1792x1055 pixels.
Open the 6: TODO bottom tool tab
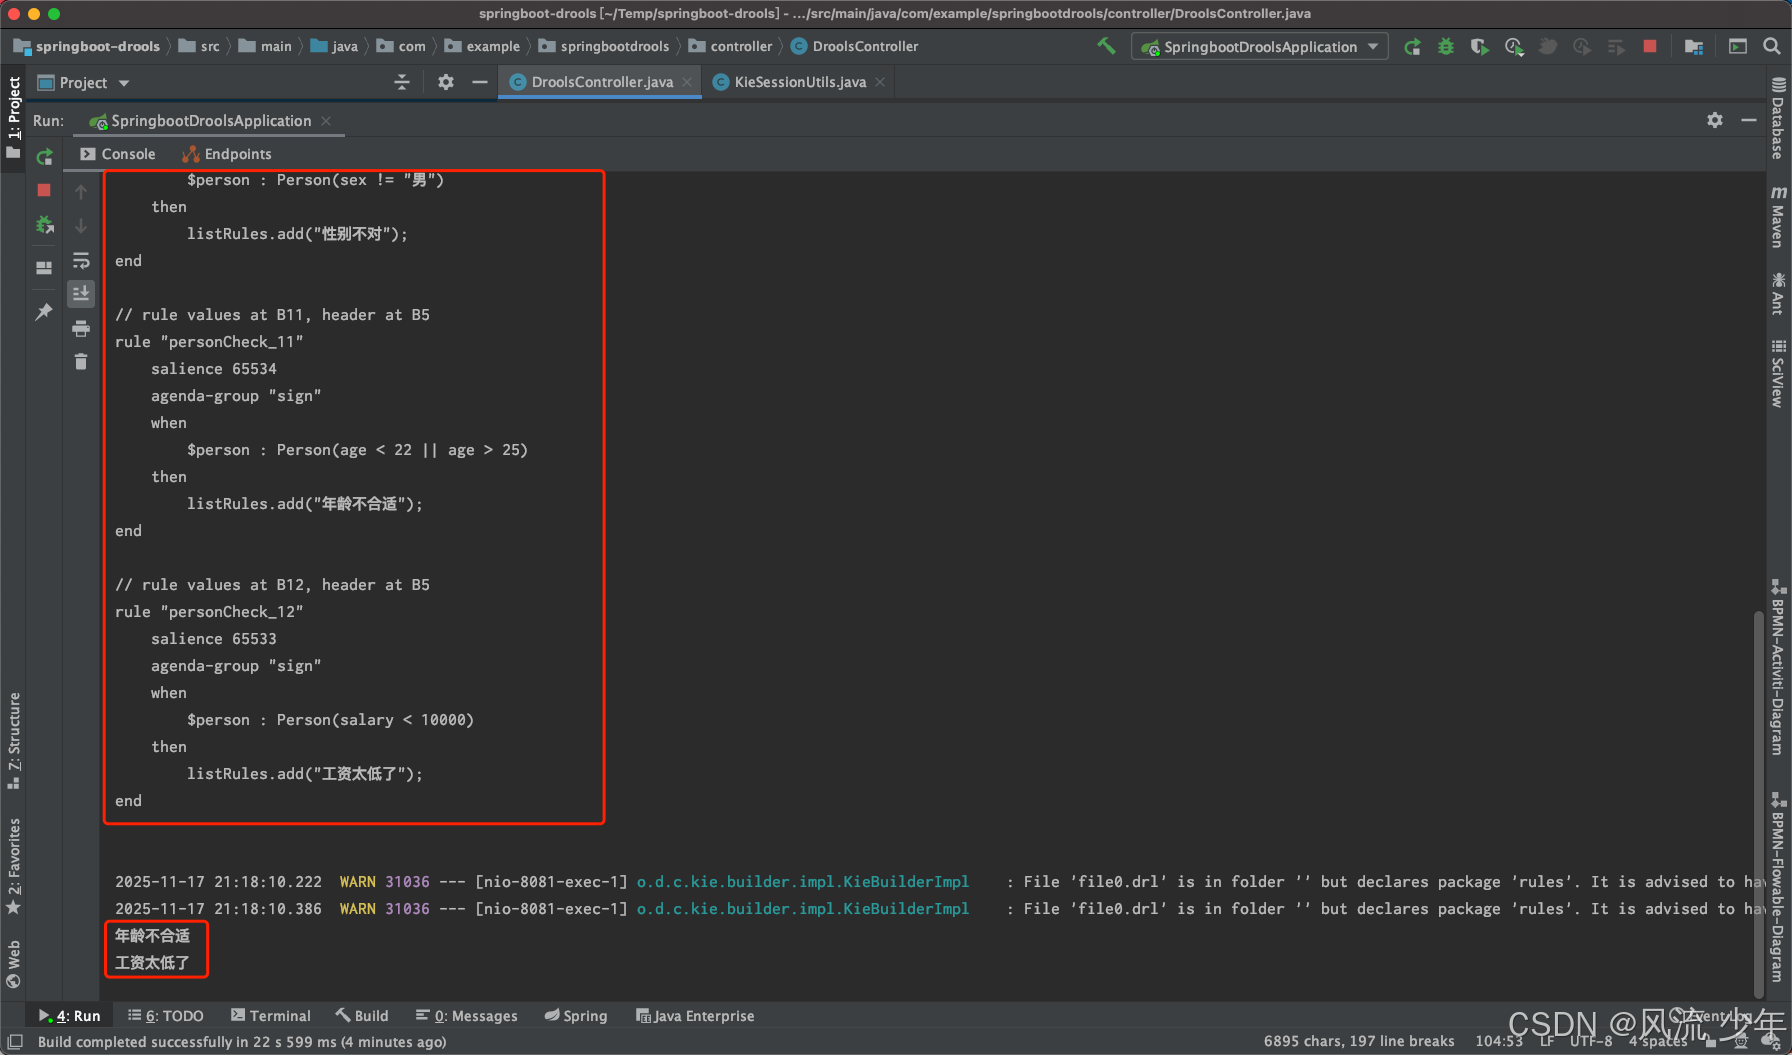(166, 1016)
